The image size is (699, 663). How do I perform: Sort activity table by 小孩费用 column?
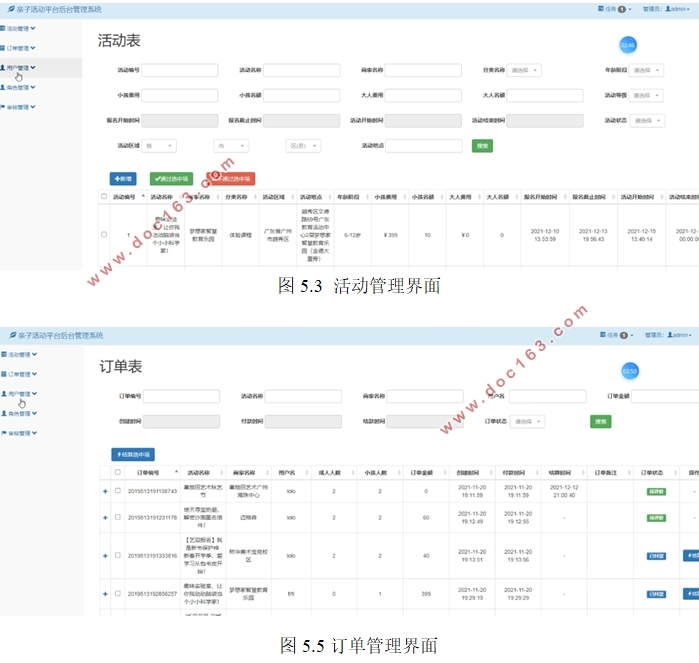pyautogui.click(x=390, y=197)
